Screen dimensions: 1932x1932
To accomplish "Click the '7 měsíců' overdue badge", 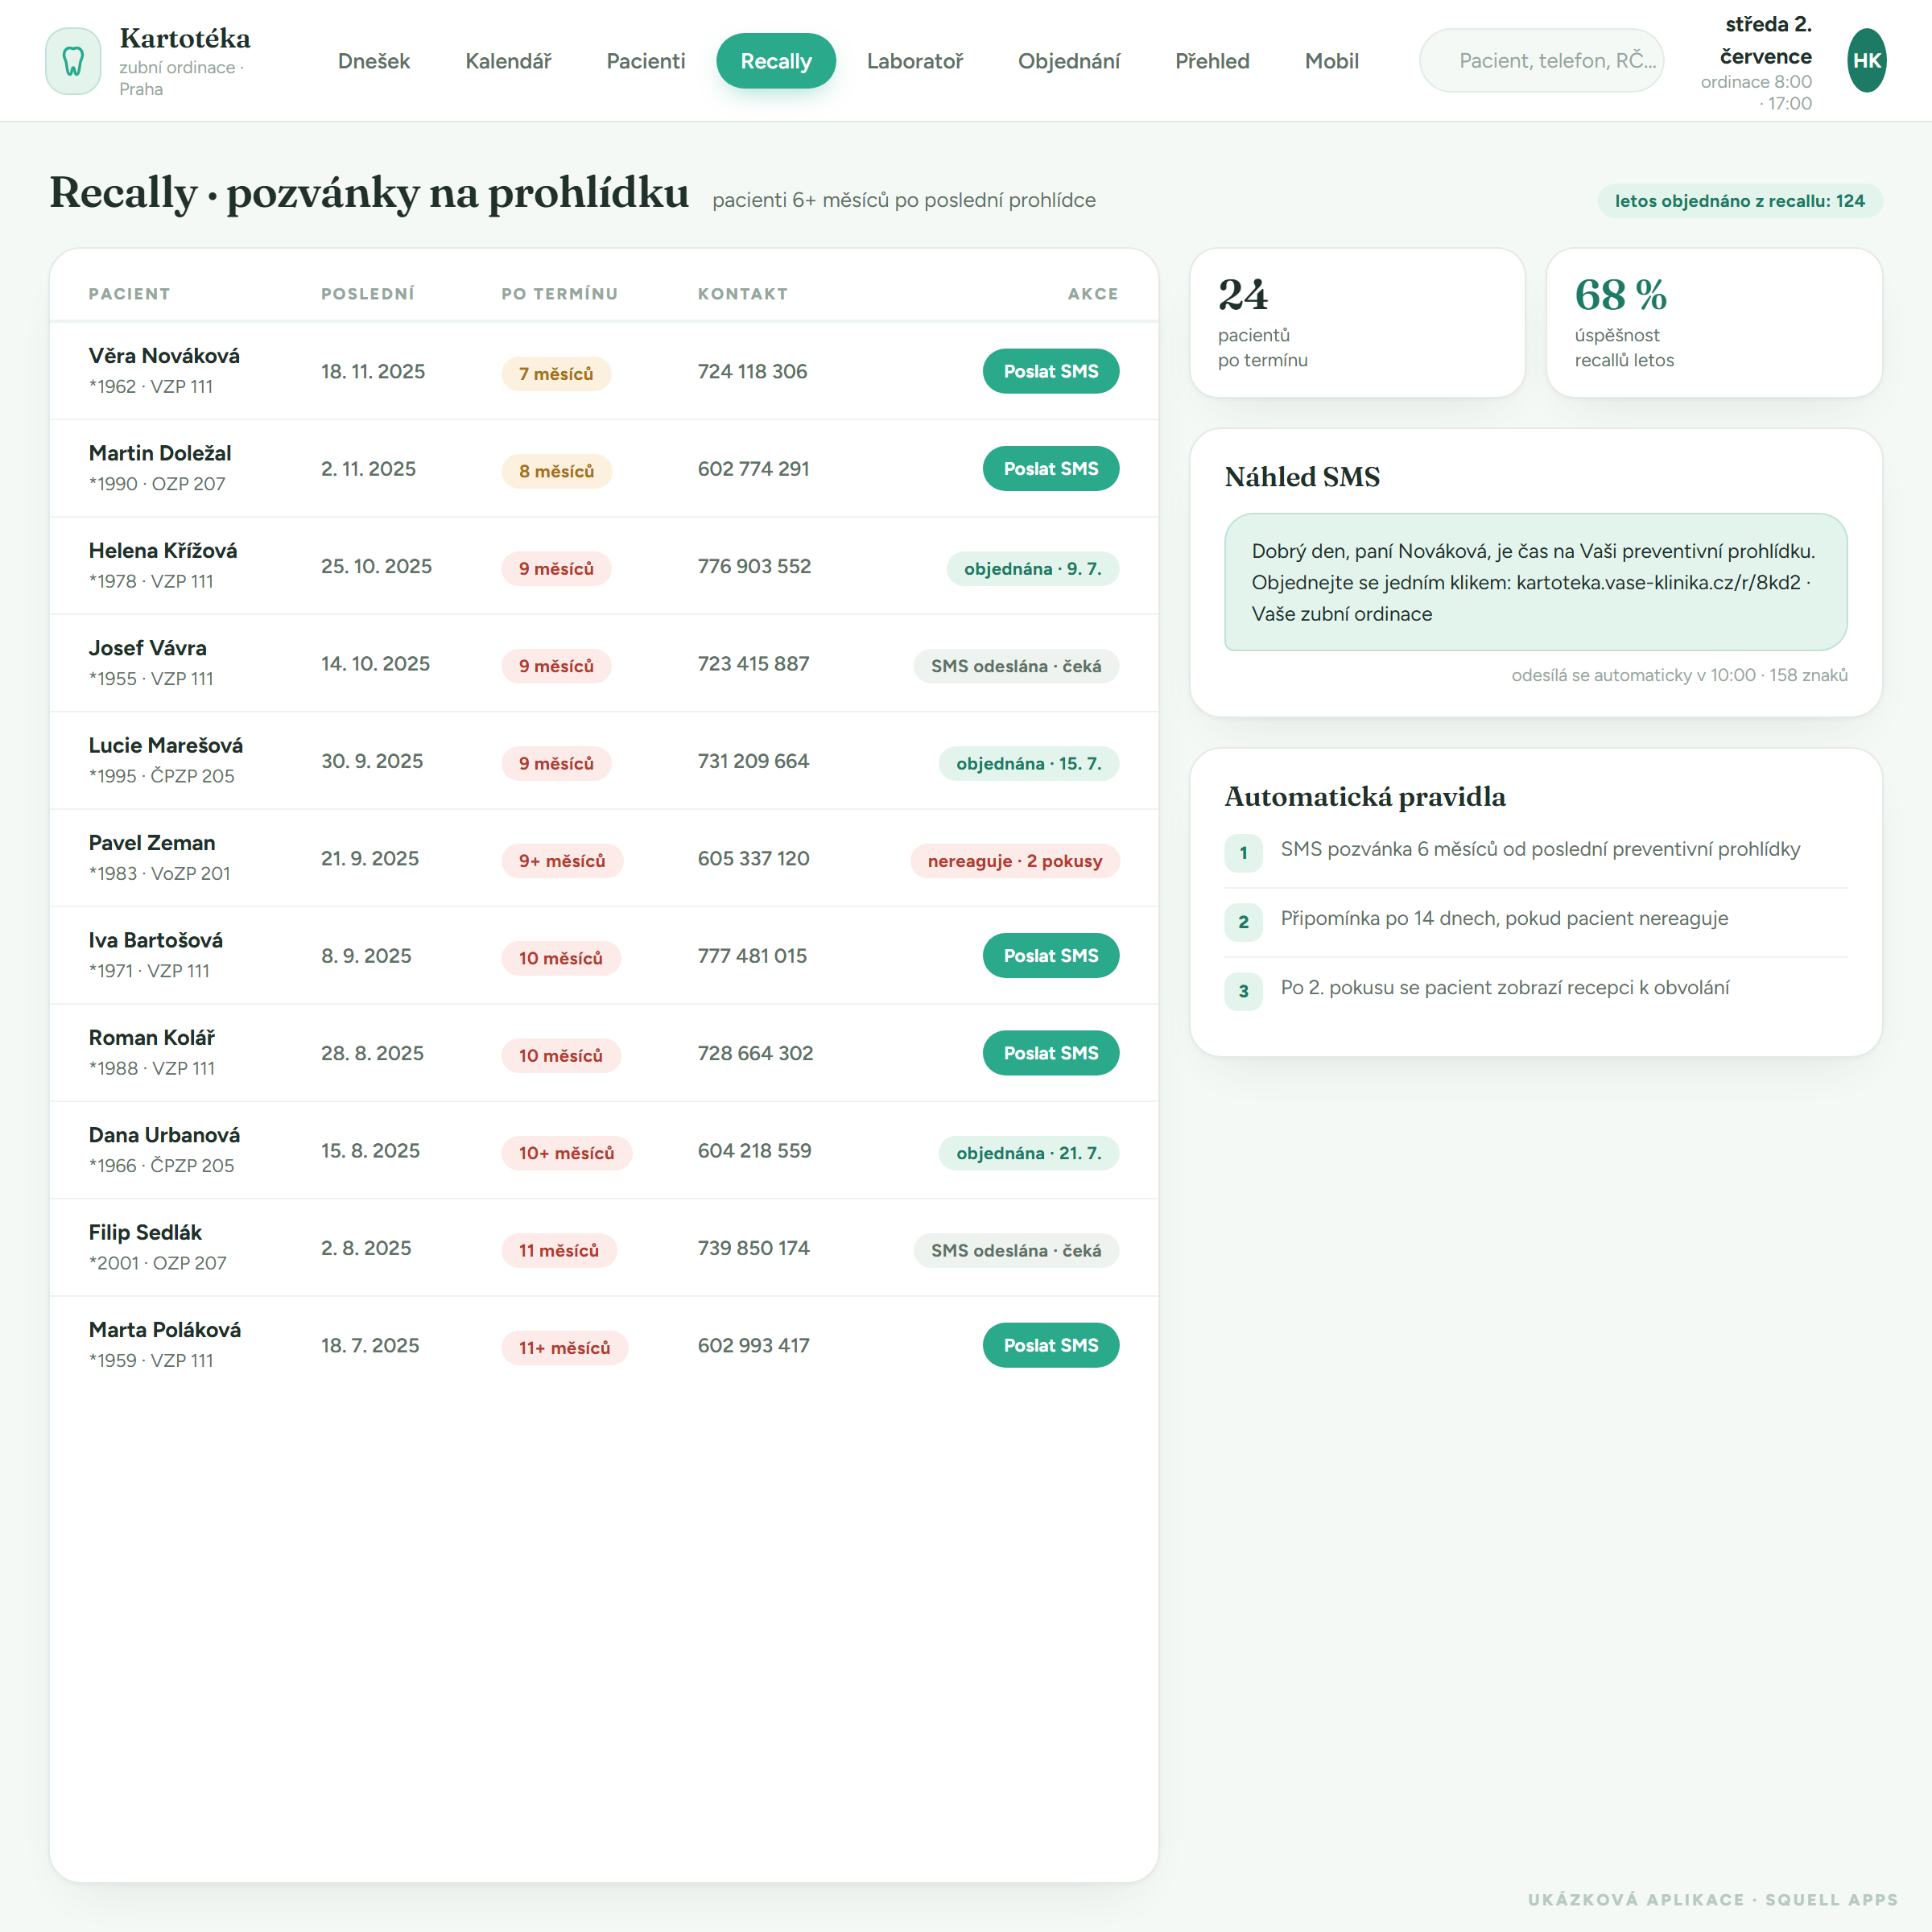I will 556,374.
